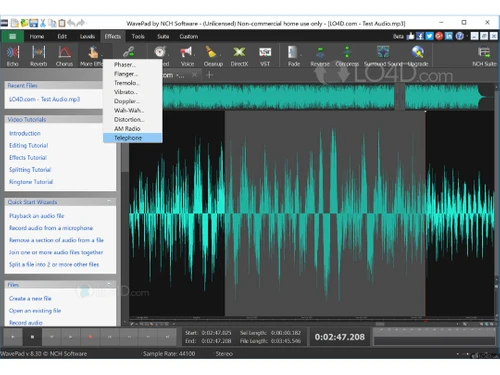
Task: Open the help question mark icon
Action: pos(459,36)
